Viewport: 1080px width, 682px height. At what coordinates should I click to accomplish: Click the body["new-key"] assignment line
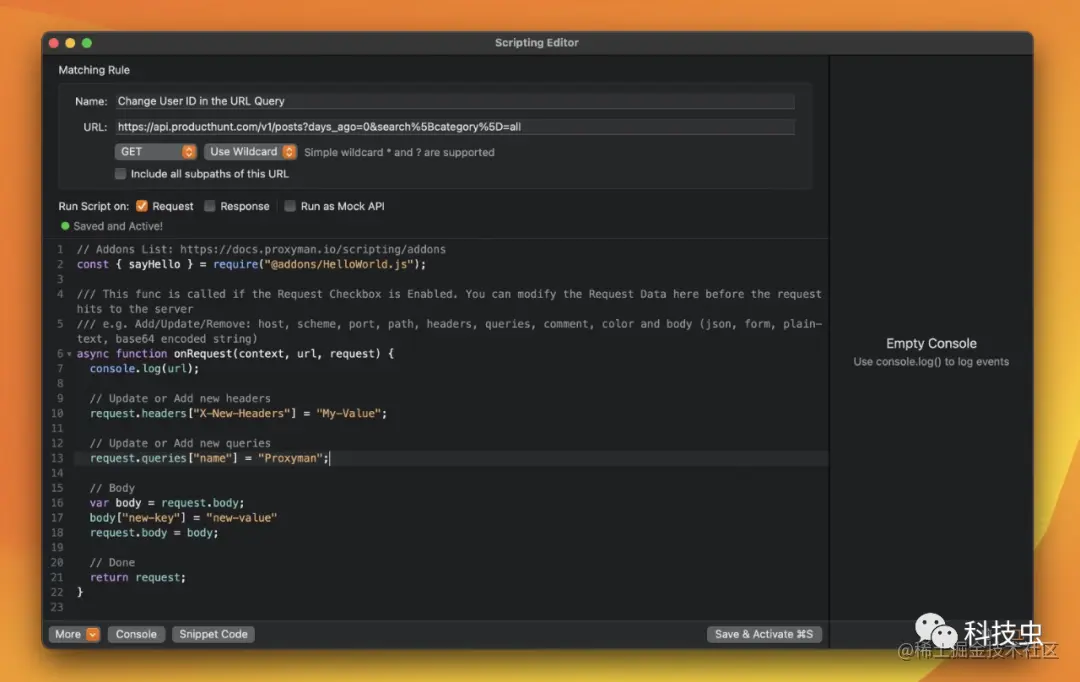[x=183, y=518]
